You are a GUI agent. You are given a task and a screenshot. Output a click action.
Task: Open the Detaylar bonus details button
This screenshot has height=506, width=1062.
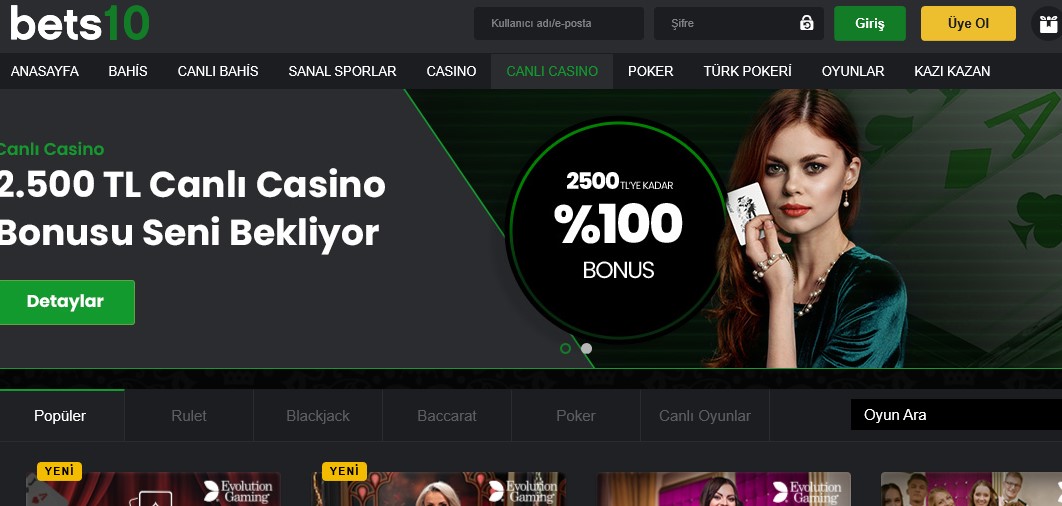[66, 302]
